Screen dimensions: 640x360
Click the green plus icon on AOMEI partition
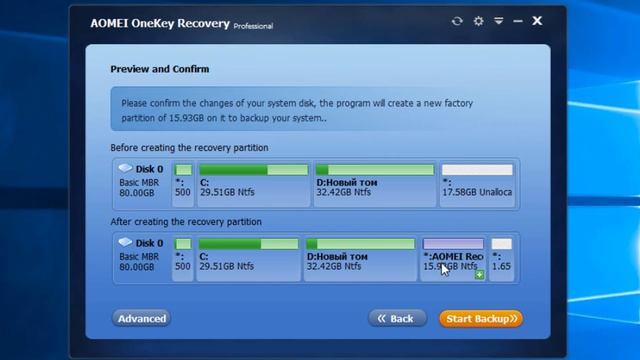(x=480, y=275)
